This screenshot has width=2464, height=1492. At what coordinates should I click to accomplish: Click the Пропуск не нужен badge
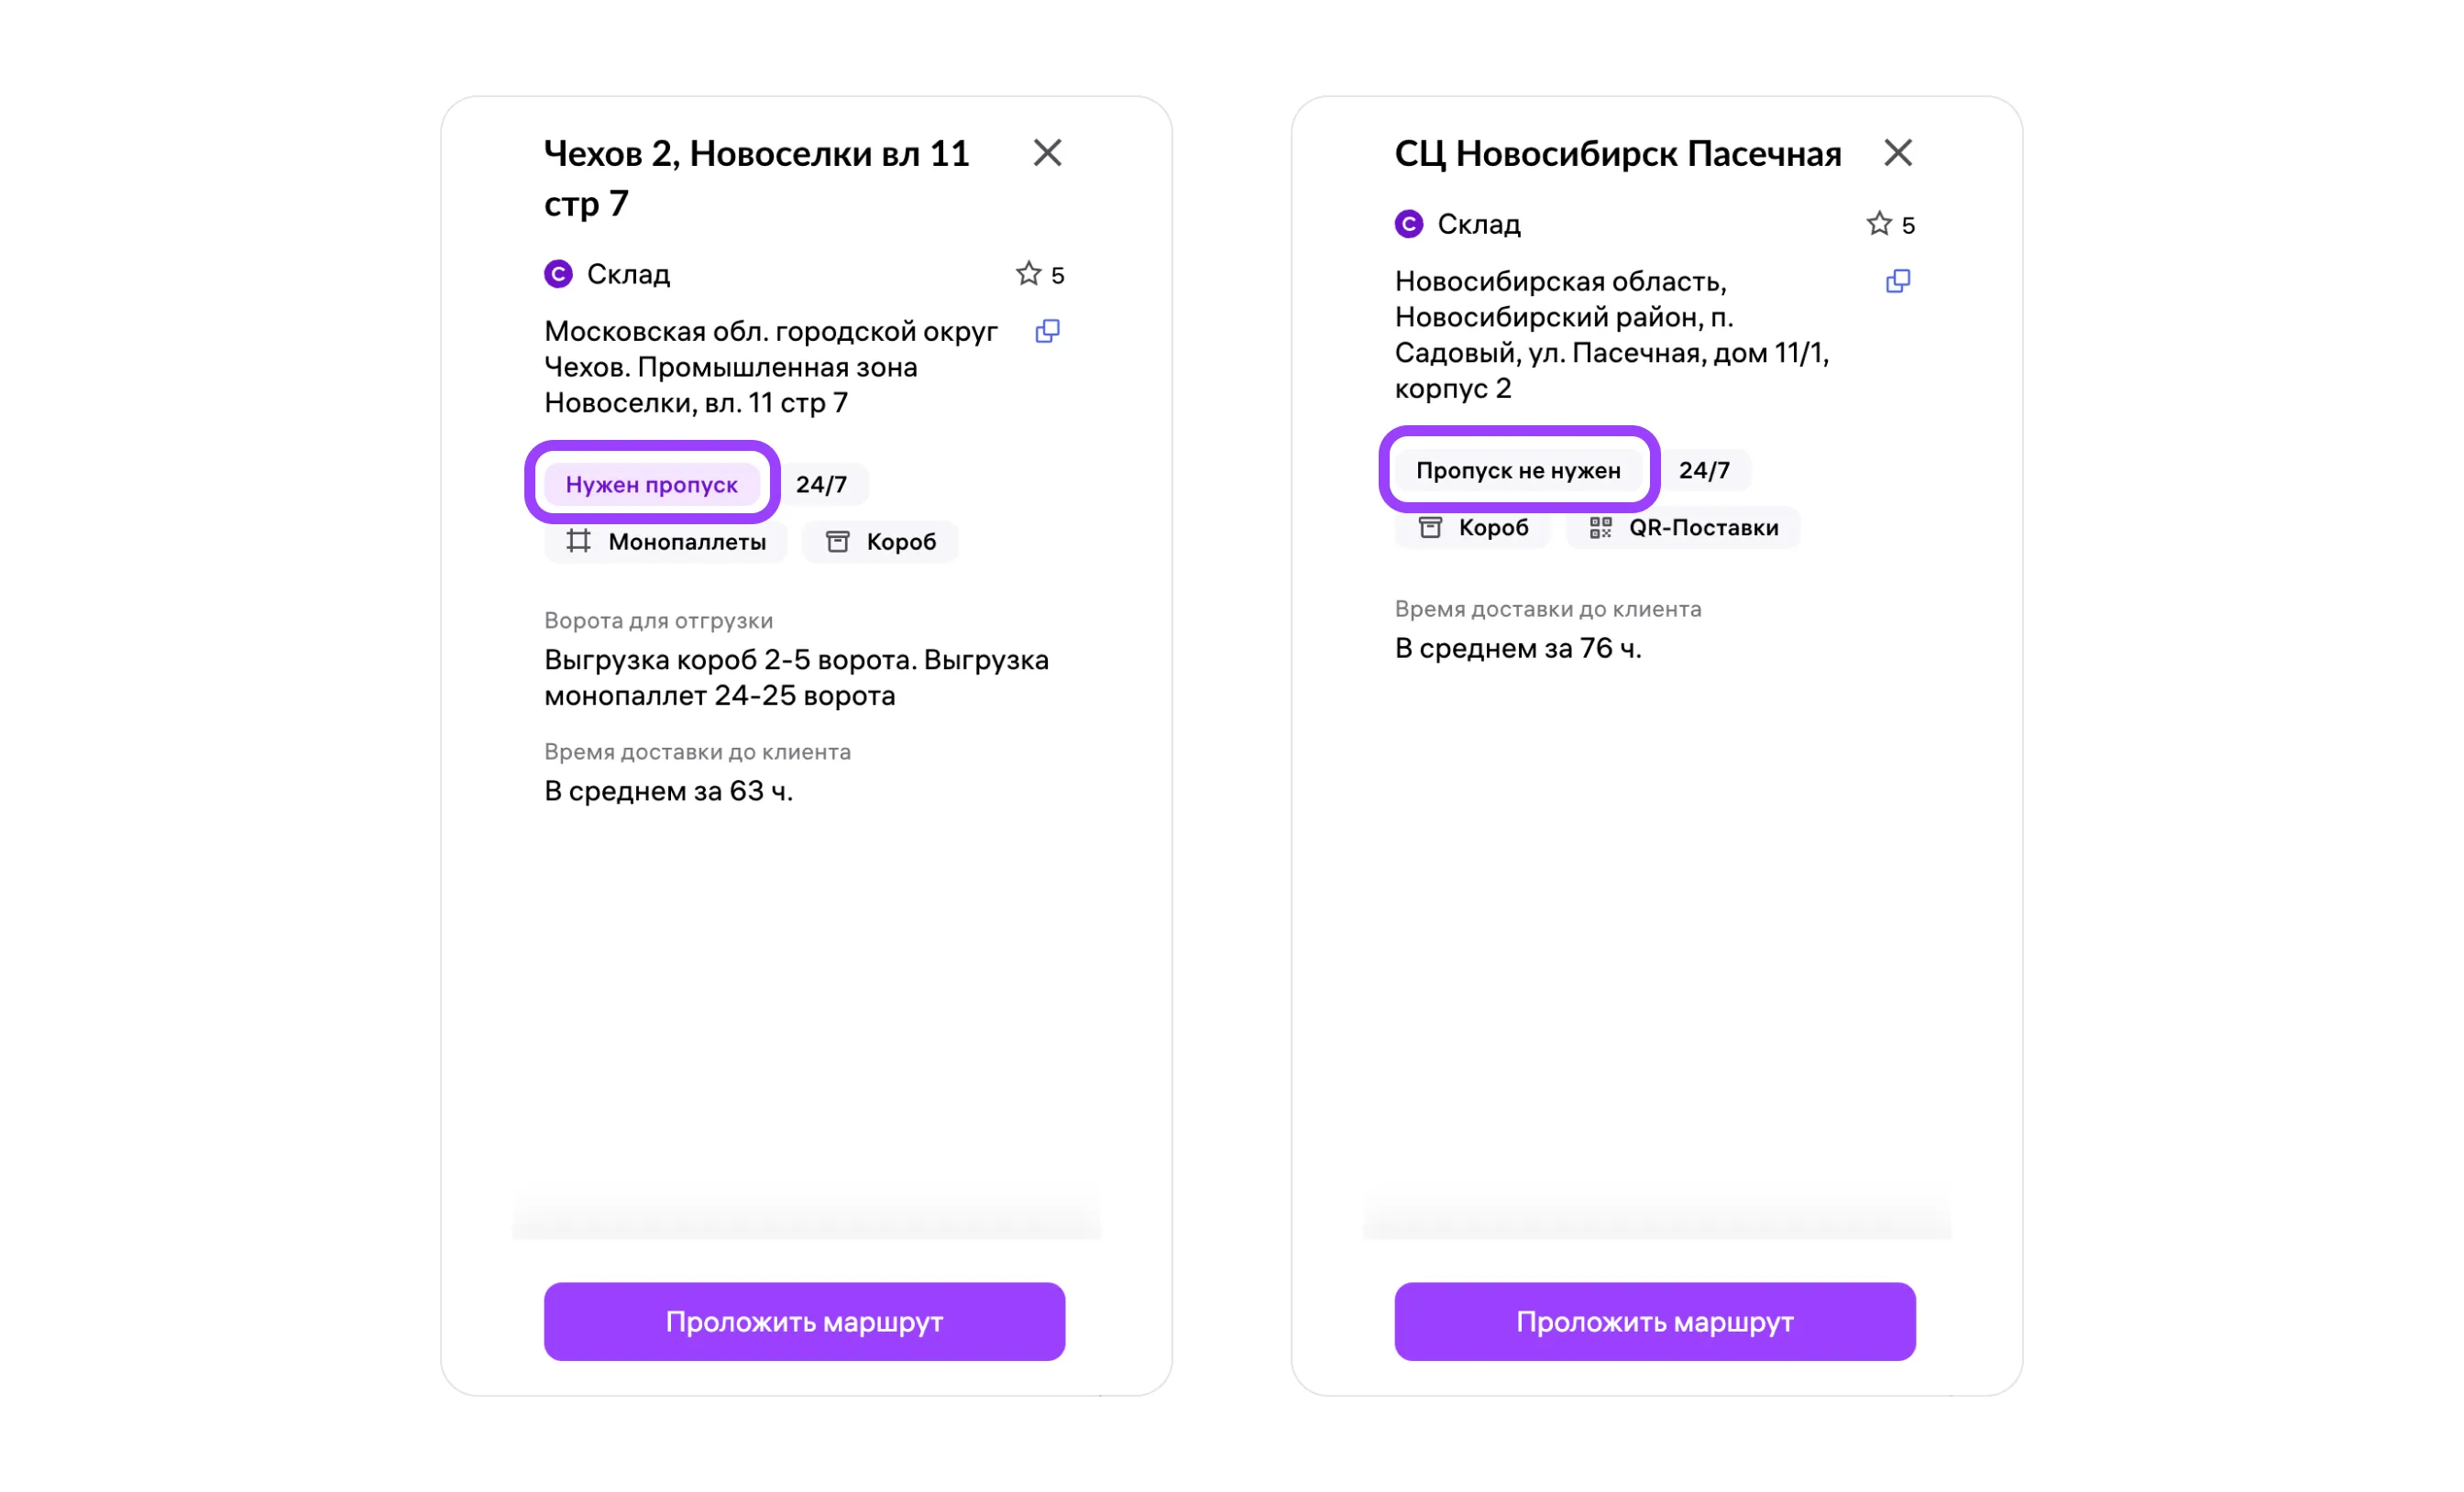pos(1518,471)
